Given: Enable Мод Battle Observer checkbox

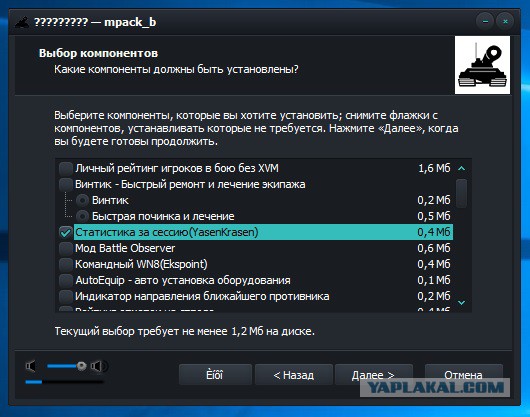Looking at the screenshot, I should pyautogui.click(x=66, y=248).
